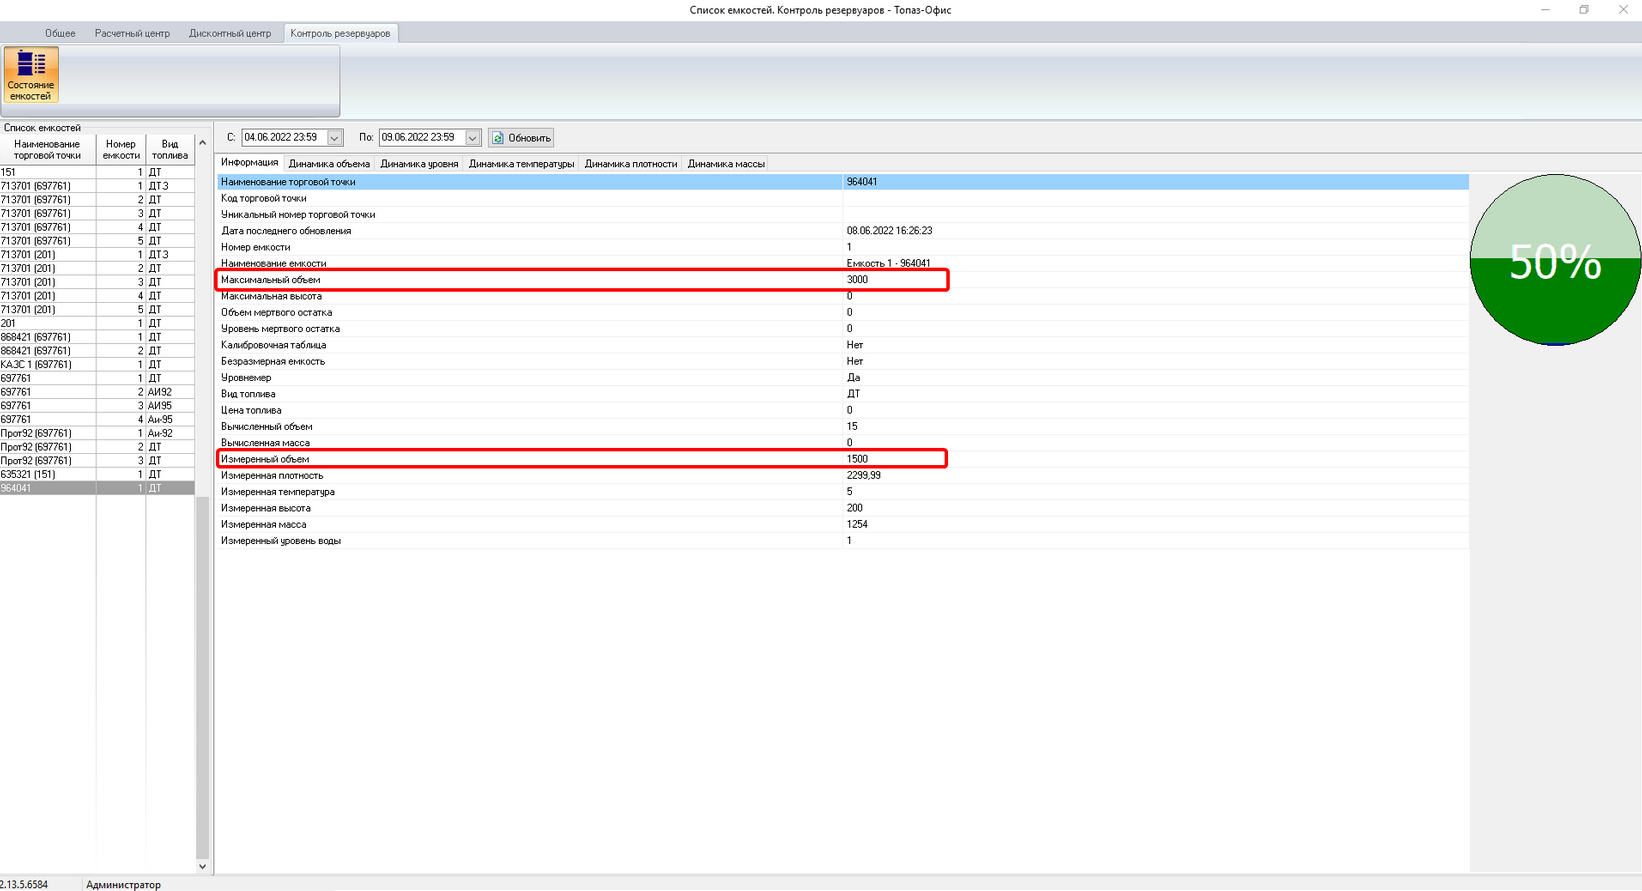Click the last update date 08.06.2022 16:26:23
Image resolution: width=1642 pixels, height=891 pixels.
click(889, 231)
